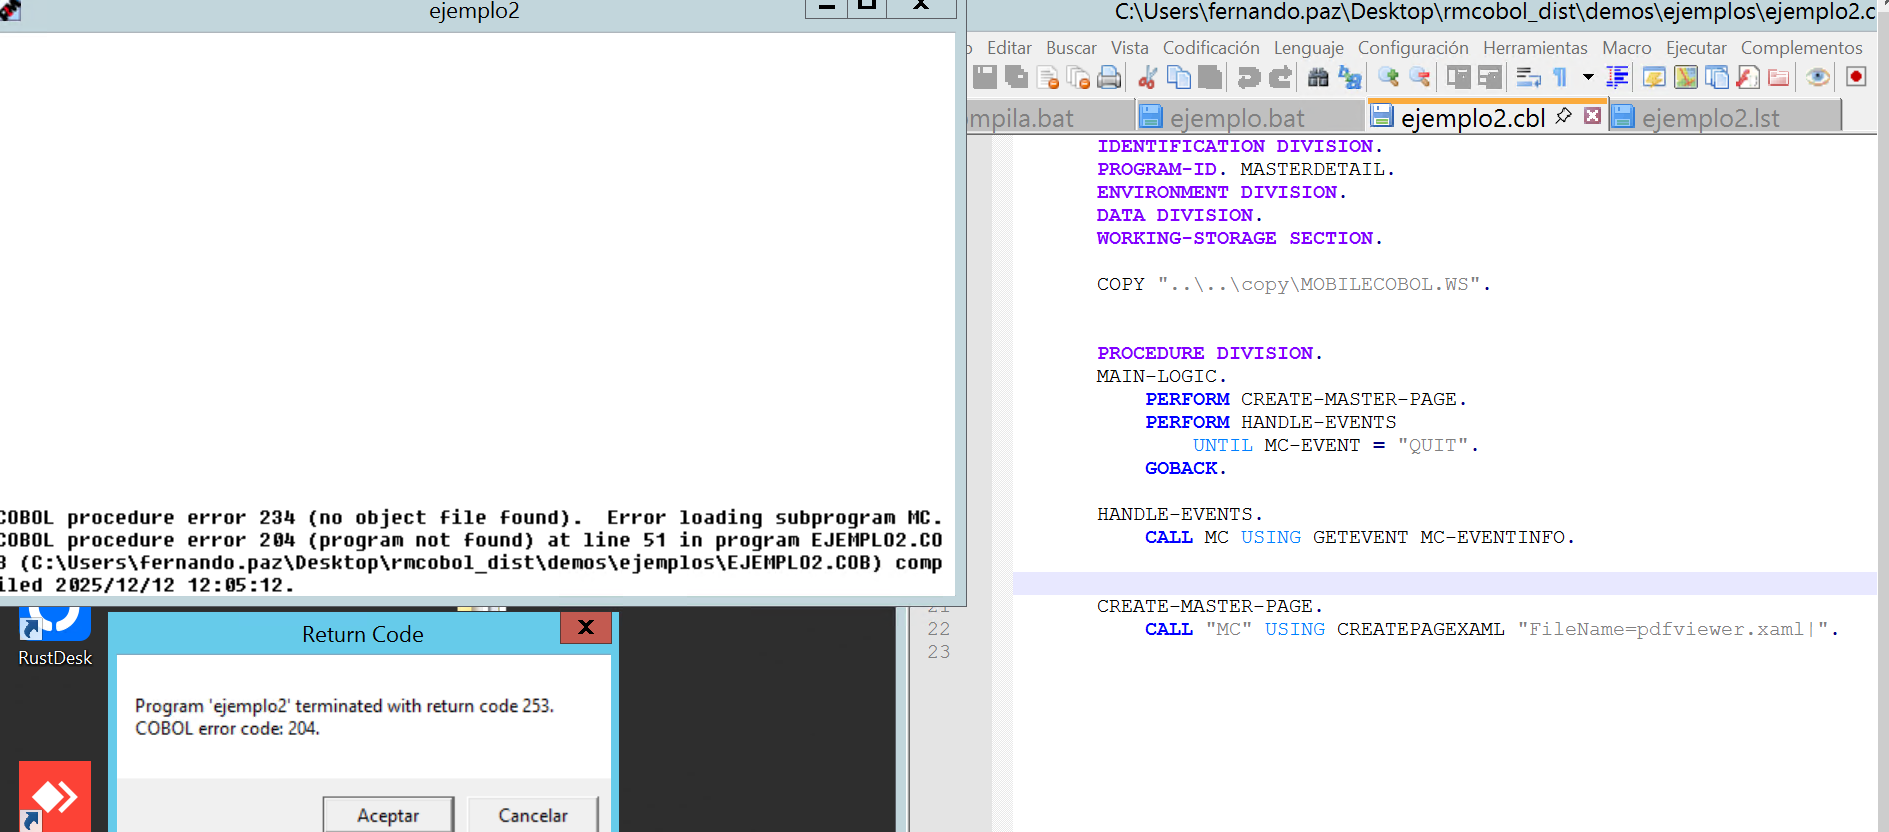Start macro recording with red record icon
The image size is (1889, 832).
[x=1856, y=77]
